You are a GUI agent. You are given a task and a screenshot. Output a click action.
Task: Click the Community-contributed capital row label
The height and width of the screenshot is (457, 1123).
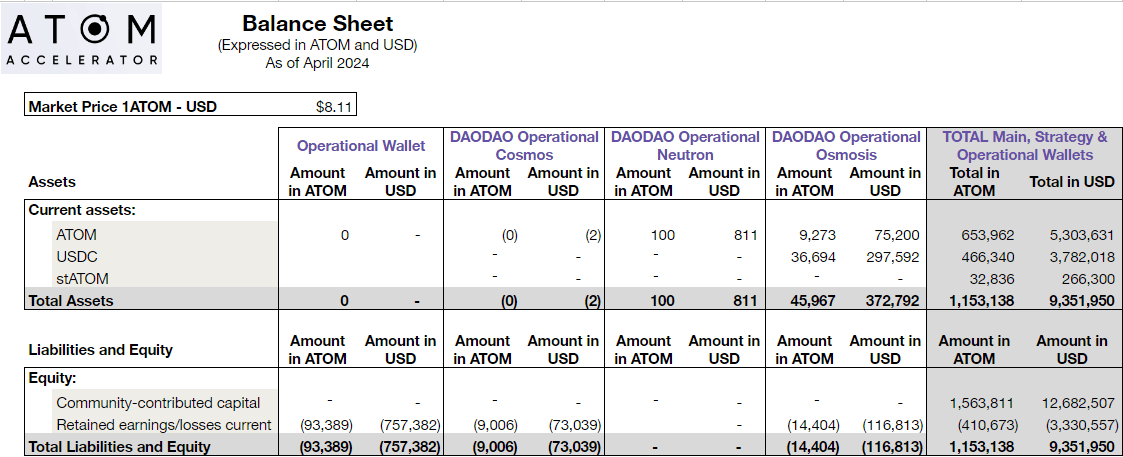(158, 403)
